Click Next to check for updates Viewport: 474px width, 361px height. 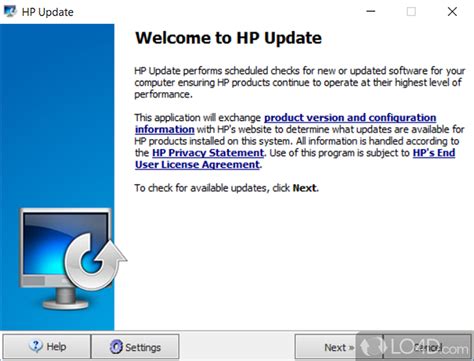(x=338, y=347)
